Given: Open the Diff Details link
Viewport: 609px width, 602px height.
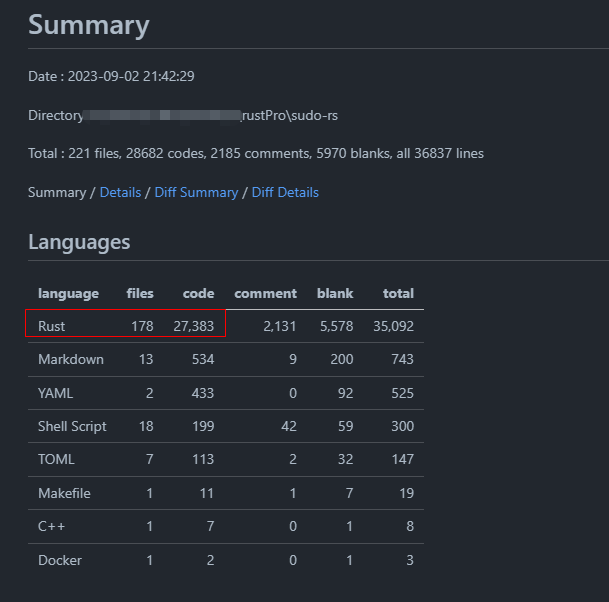Looking at the screenshot, I should tap(285, 192).
